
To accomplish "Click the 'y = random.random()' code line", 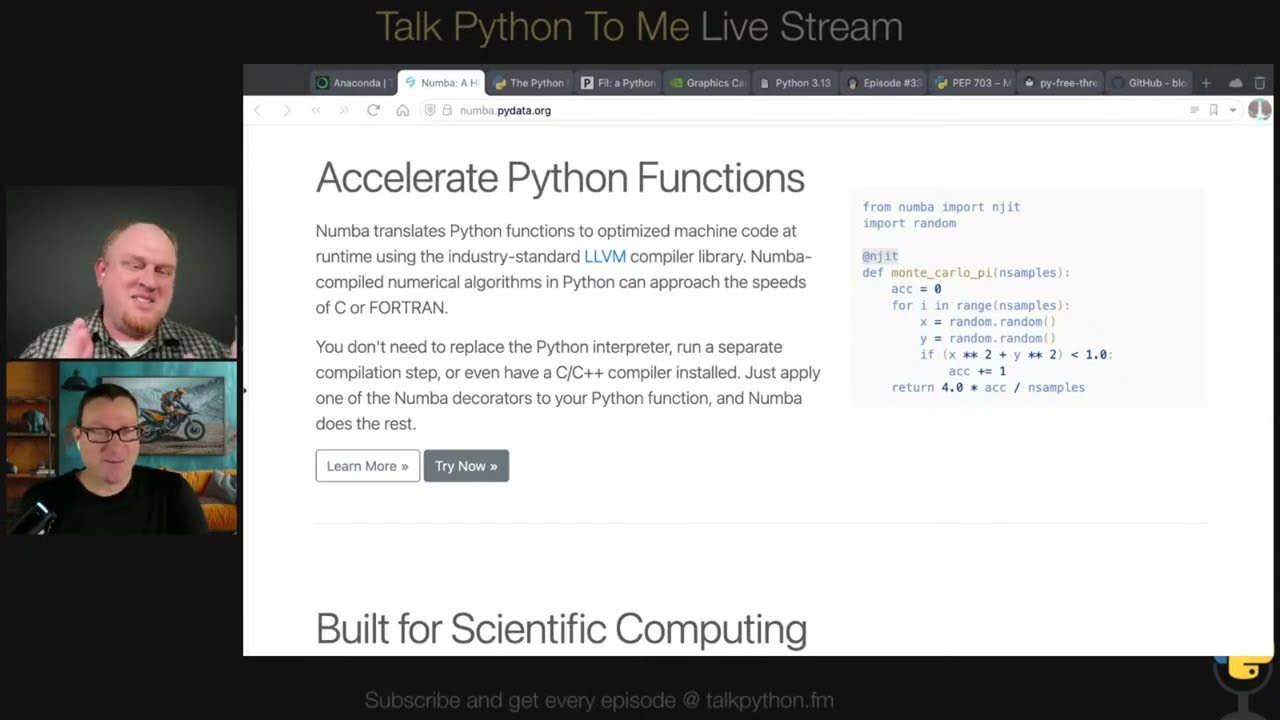I will click(x=988, y=338).
